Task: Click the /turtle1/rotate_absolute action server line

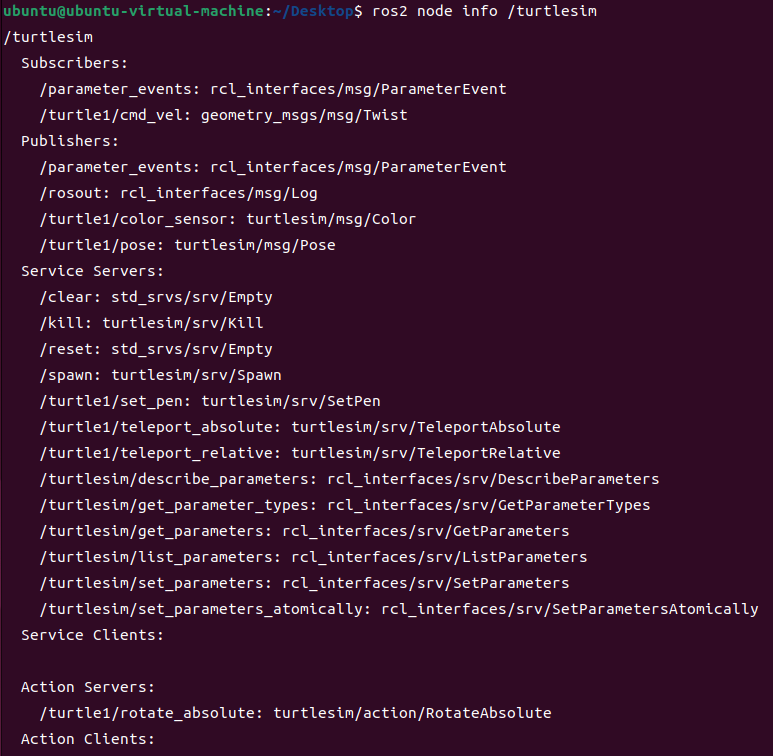Action: click(x=296, y=713)
